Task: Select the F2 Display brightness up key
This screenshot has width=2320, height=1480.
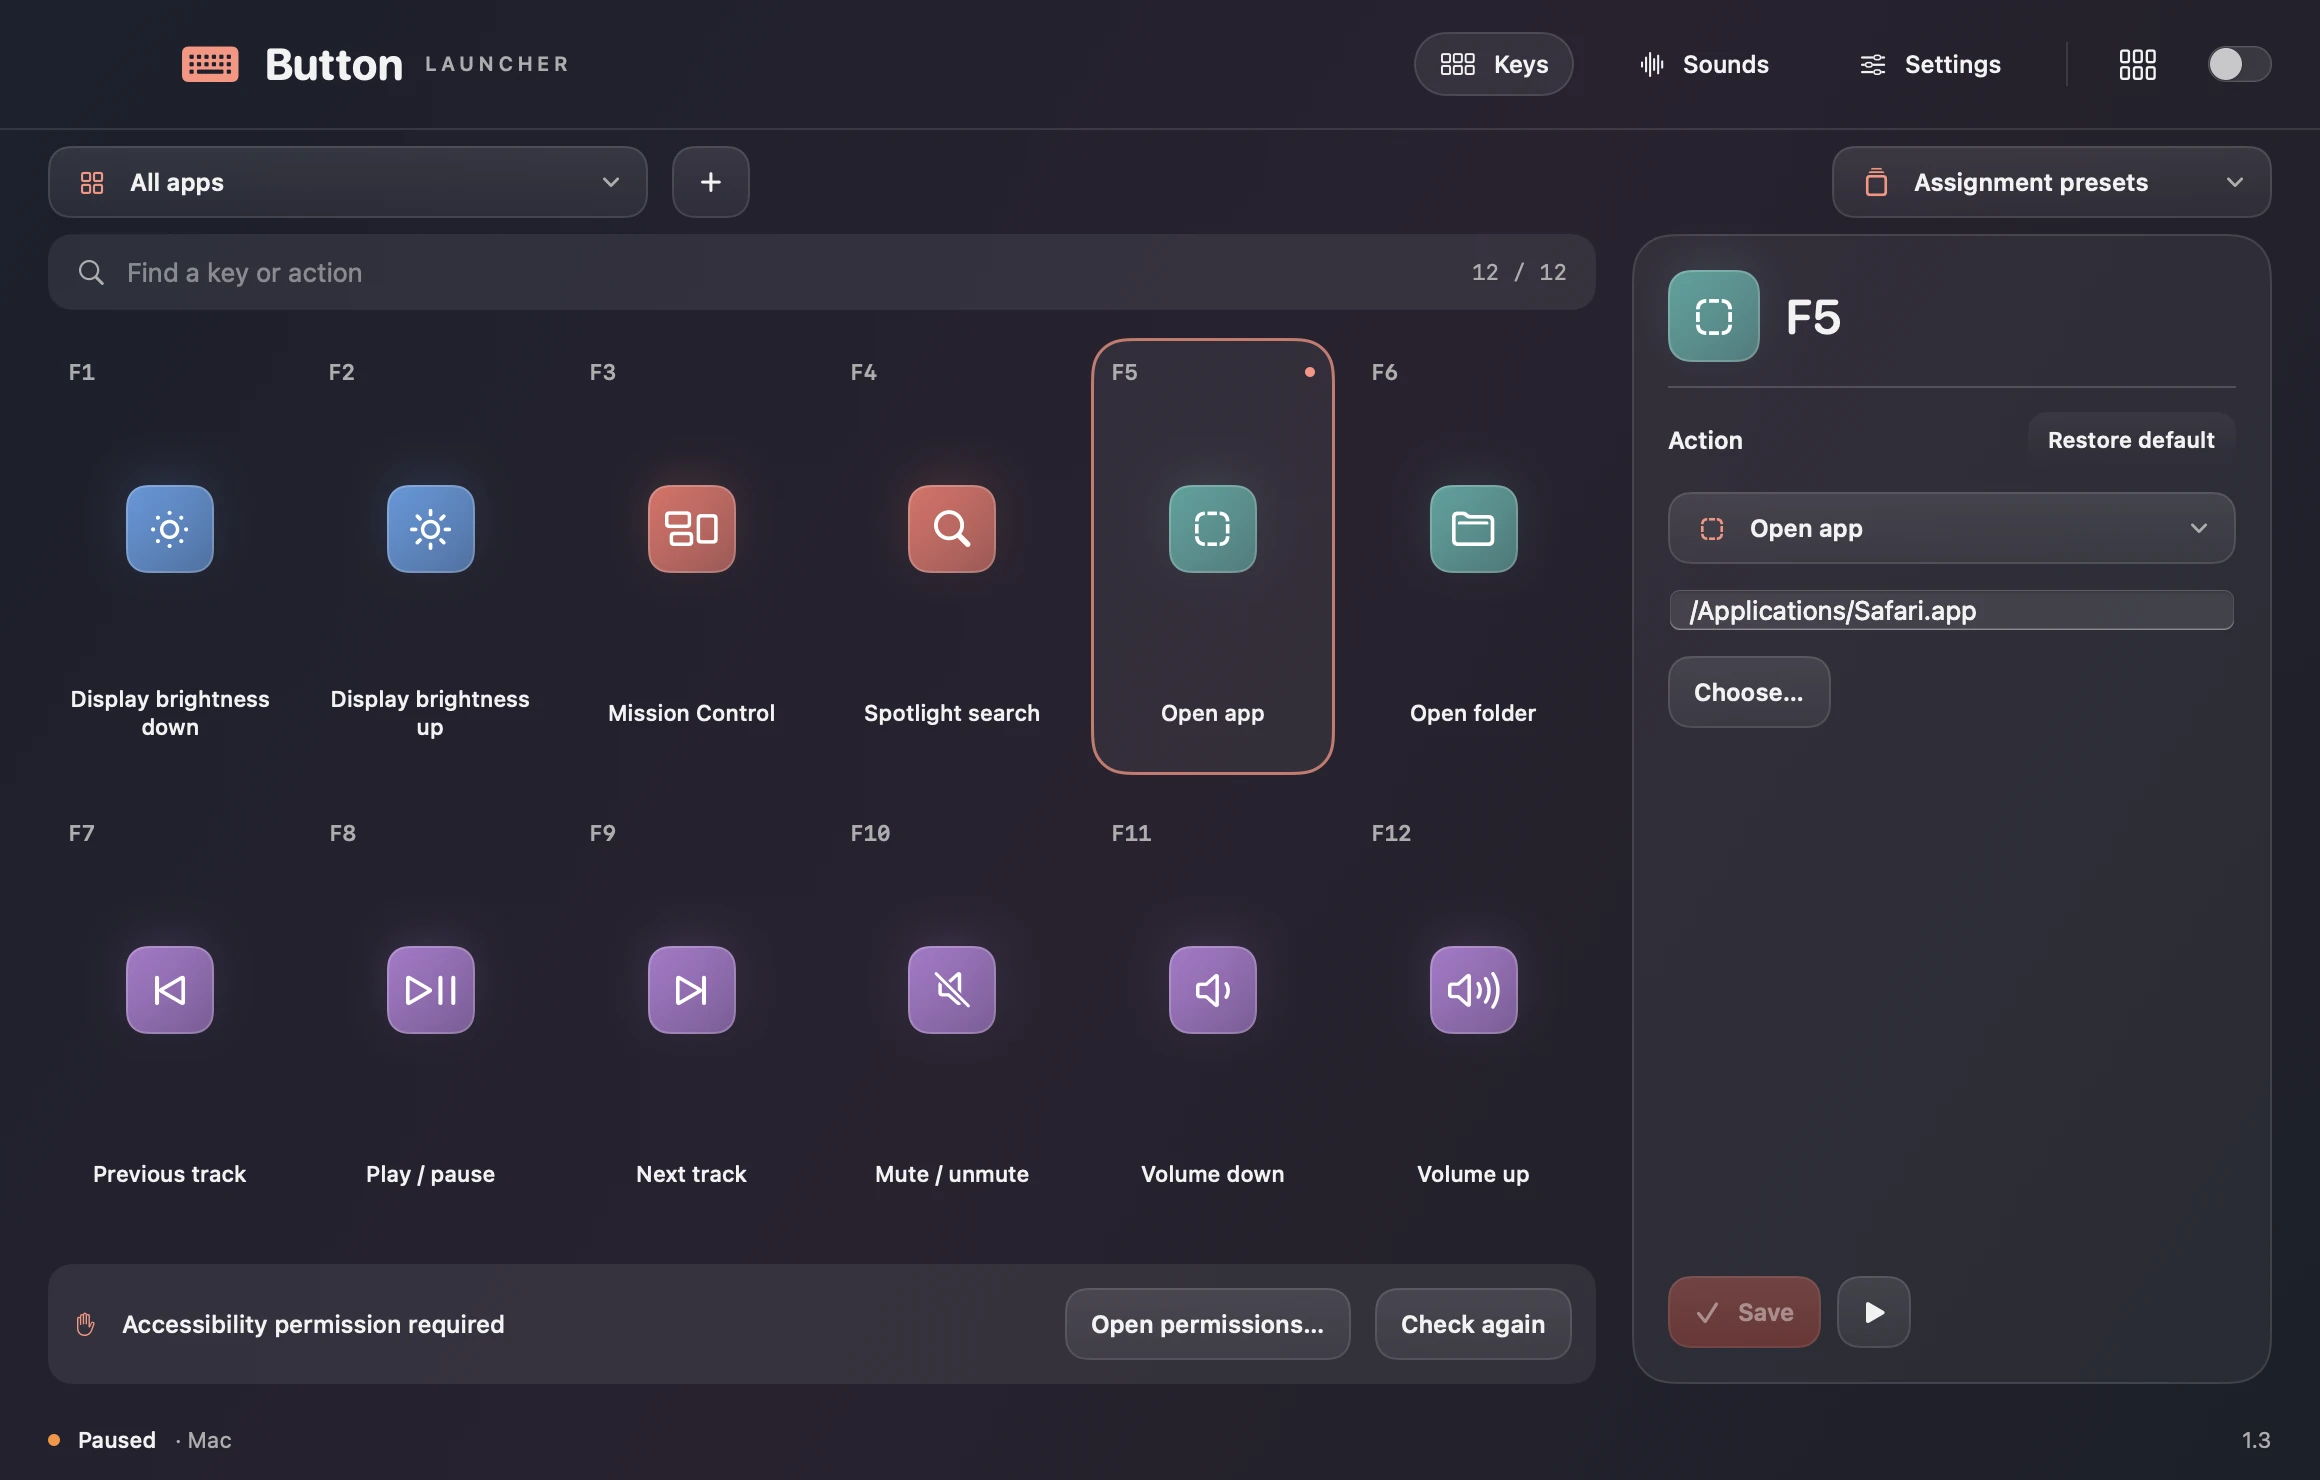Action: click(430, 556)
